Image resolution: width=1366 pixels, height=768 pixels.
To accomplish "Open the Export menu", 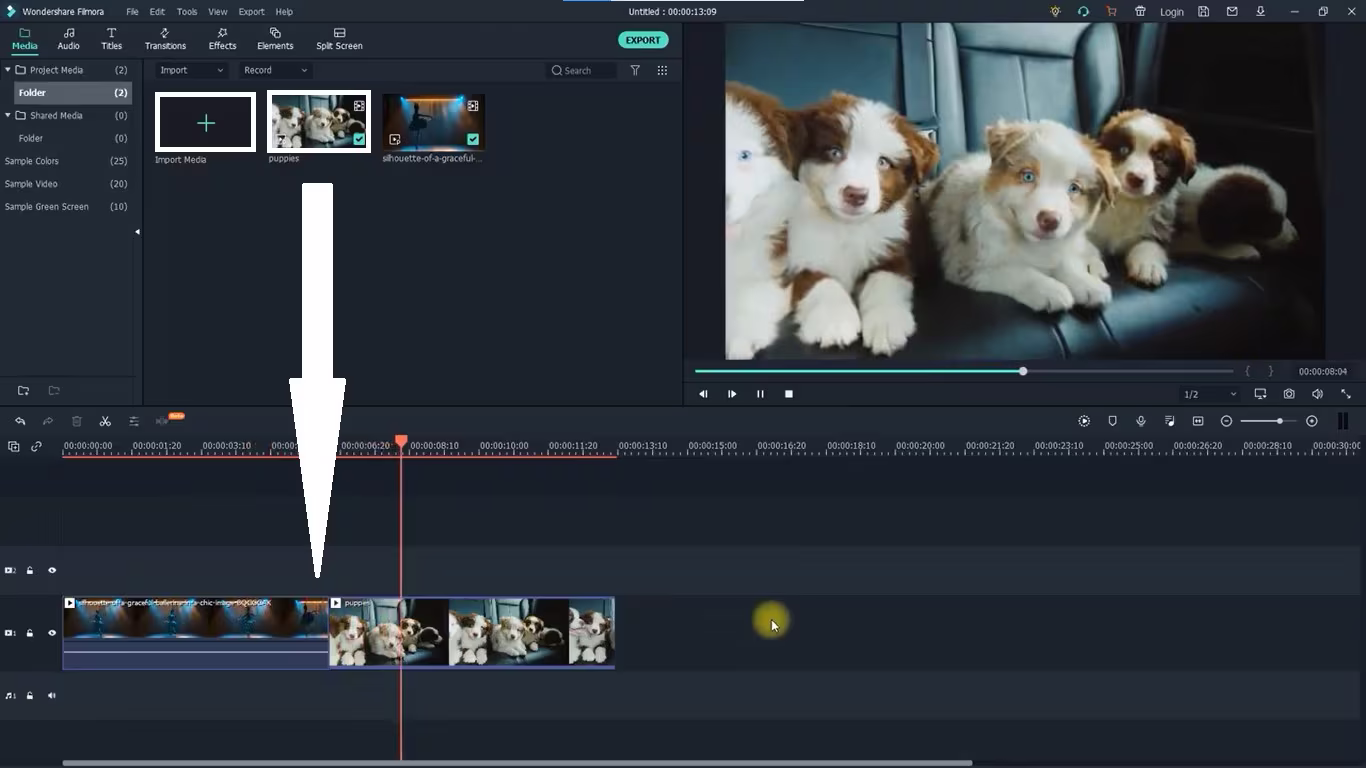I will (251, 12).
